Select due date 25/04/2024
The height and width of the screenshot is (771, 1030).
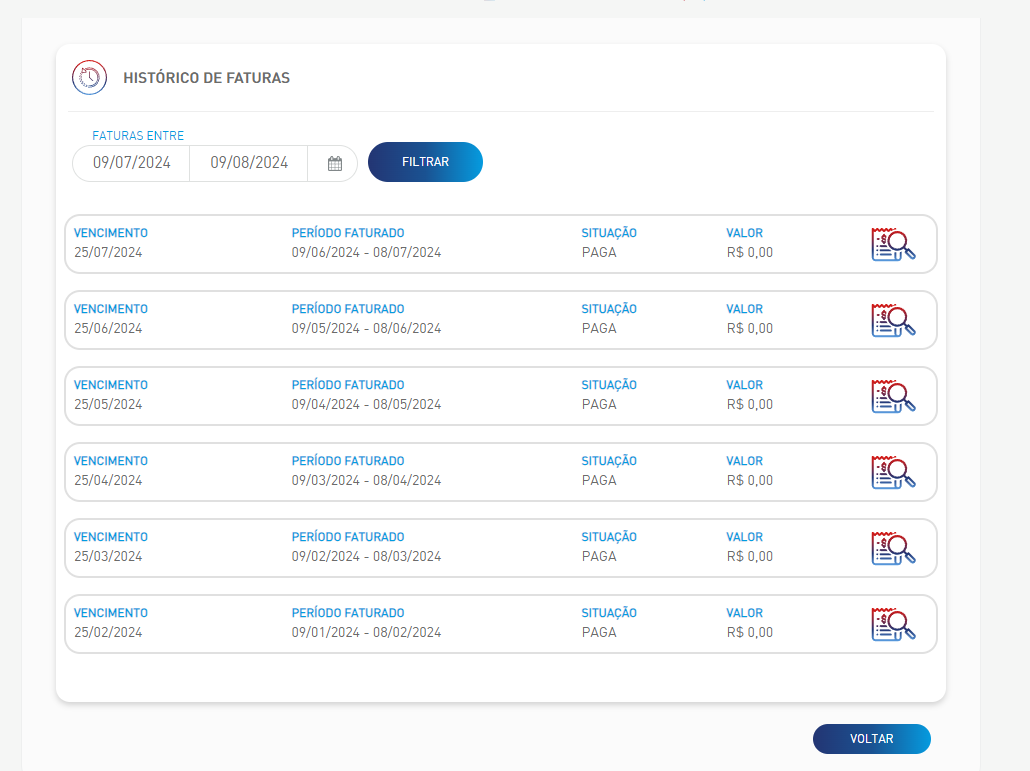point(108,481)
